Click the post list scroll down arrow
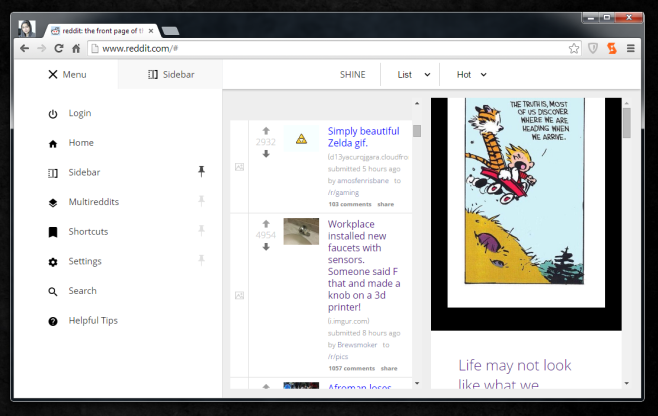The image size is (658, 416). tap(417, 383)
